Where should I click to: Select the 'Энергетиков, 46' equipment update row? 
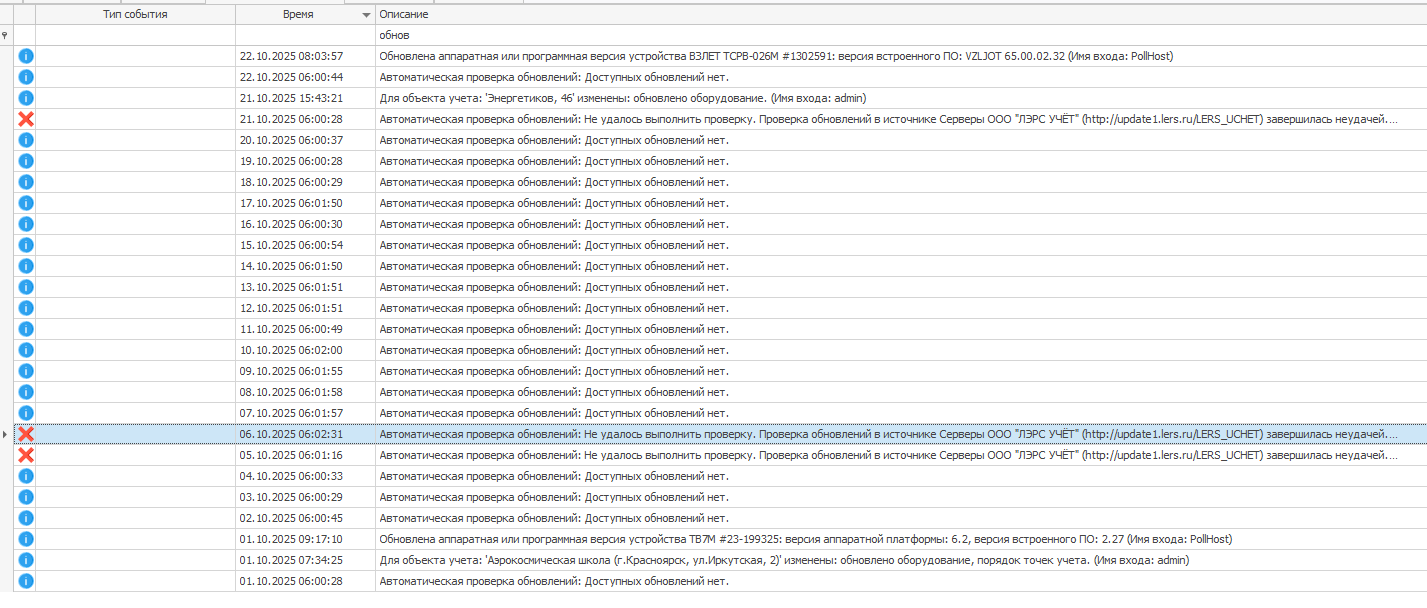tap(622, 98)
